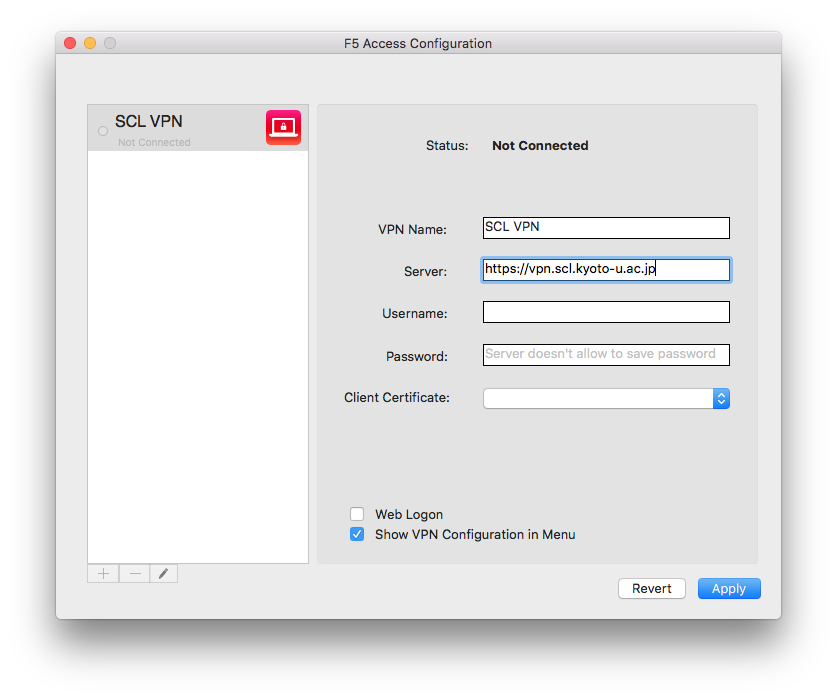
Task: Select the SCL VPN entry in list
Action: pos(198,128)
